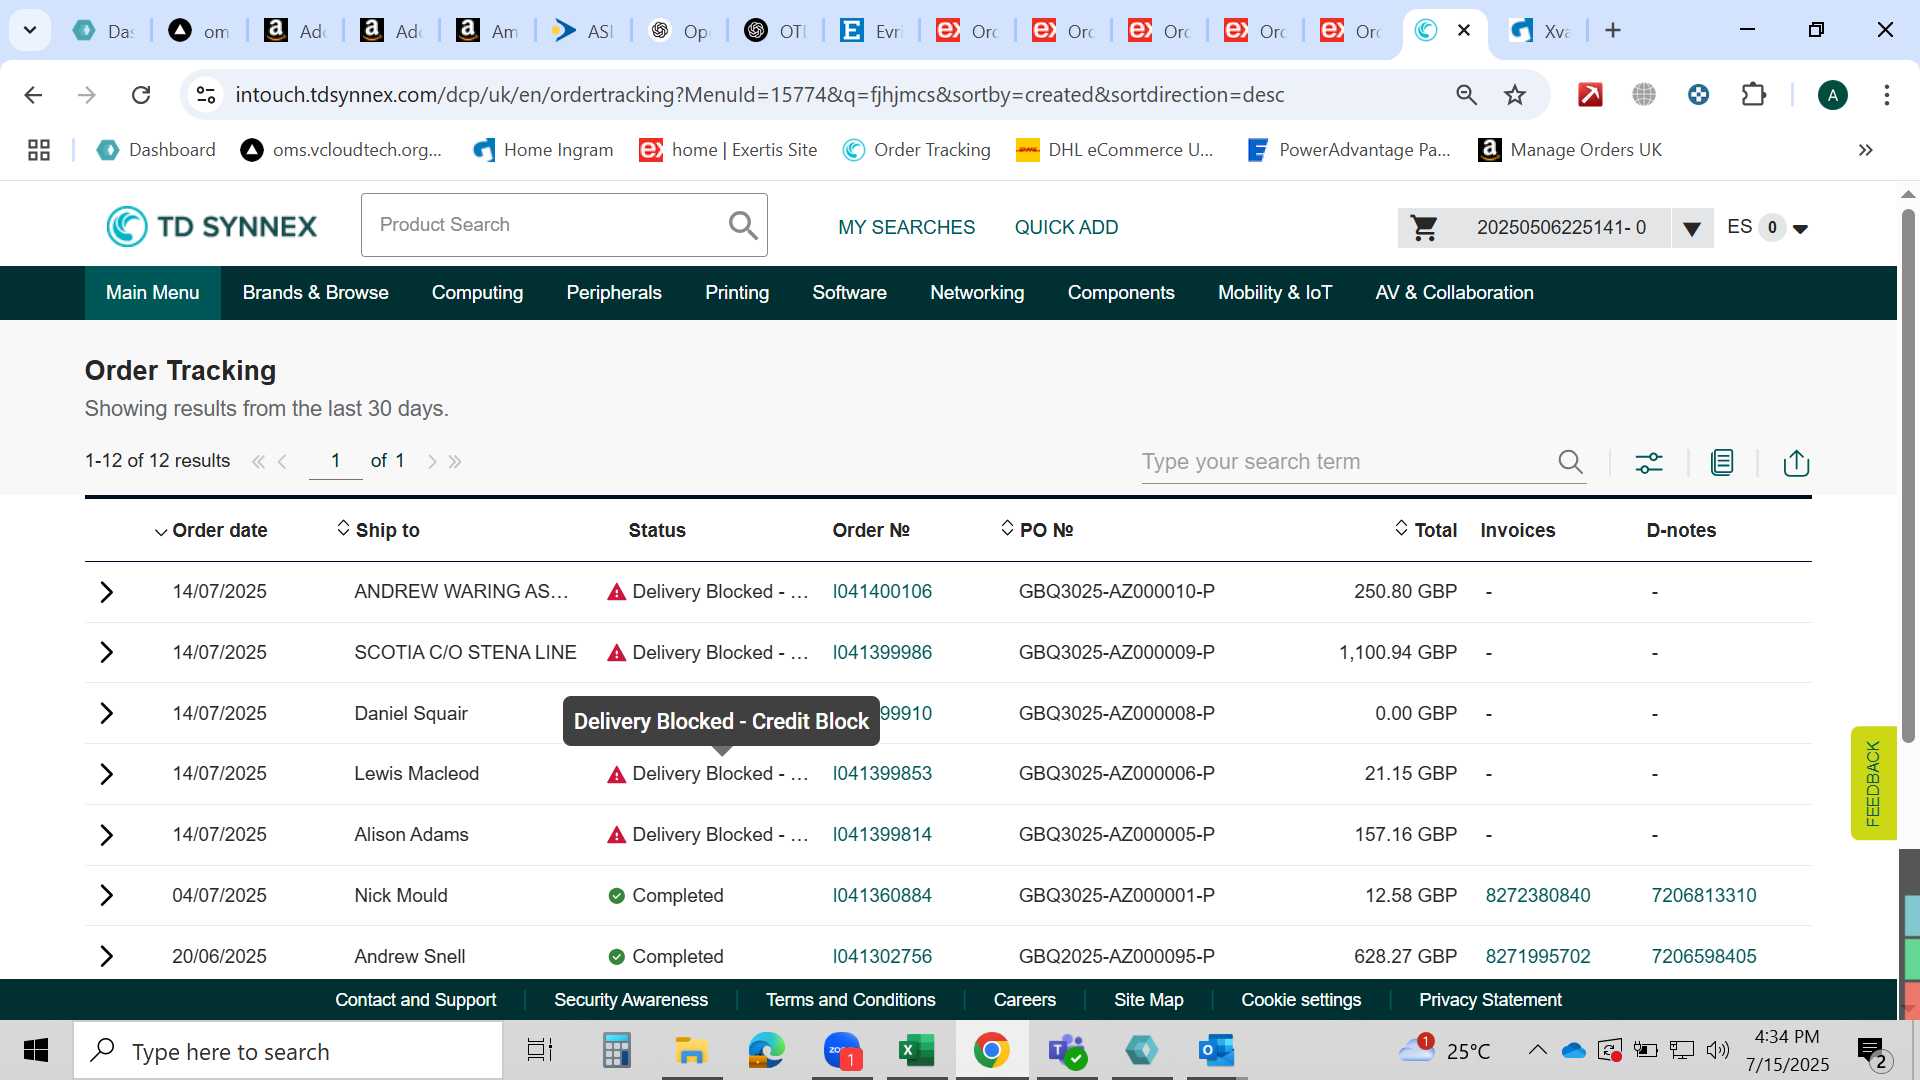Image resolution: width=1920 pixels, height=1080 pixels.
Task: Click the browser back arrow
Action: 33,95
